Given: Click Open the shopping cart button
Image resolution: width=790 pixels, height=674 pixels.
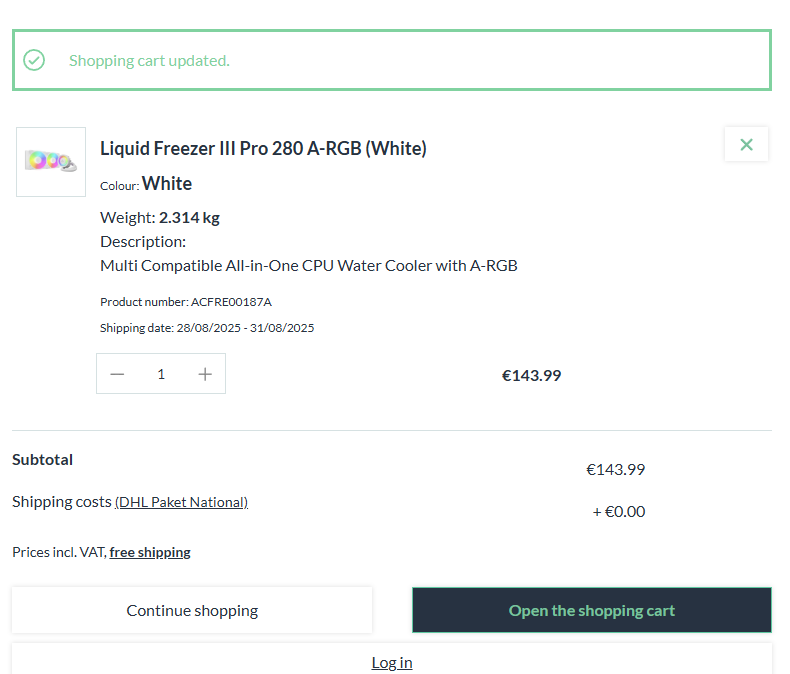Looking at the screenshot, I should point(591,610).
